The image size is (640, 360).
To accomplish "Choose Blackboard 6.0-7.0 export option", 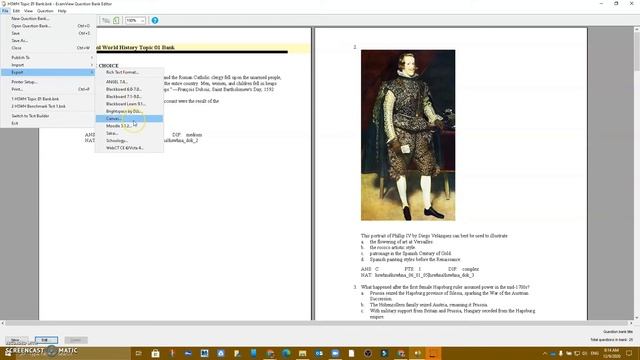I will point(129,89).
